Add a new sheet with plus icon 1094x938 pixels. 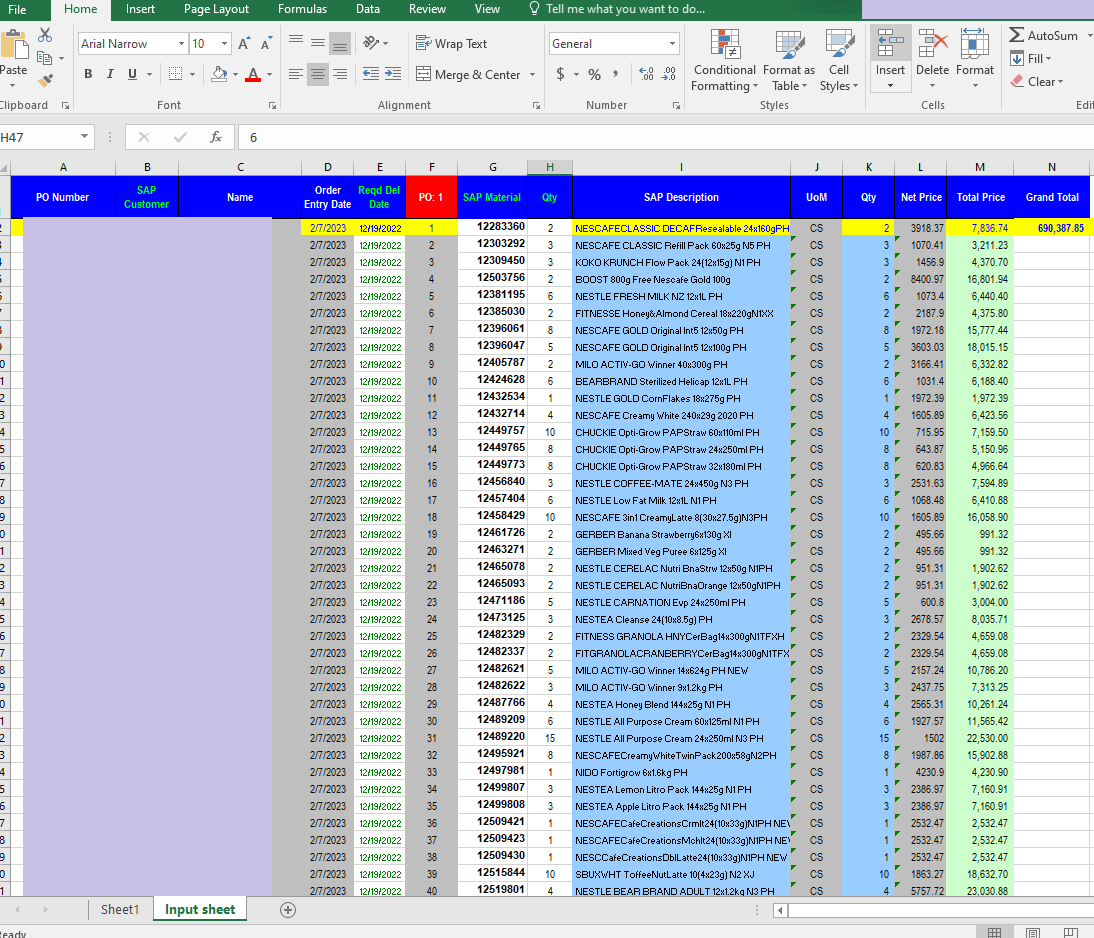[x=287, y=909]
